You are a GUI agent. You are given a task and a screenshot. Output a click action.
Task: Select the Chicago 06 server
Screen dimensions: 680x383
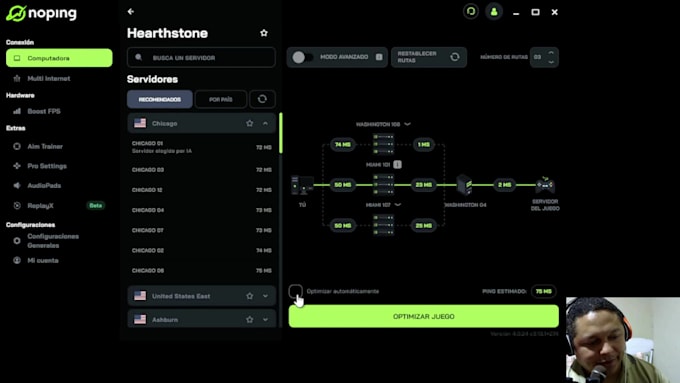point(202,270)
